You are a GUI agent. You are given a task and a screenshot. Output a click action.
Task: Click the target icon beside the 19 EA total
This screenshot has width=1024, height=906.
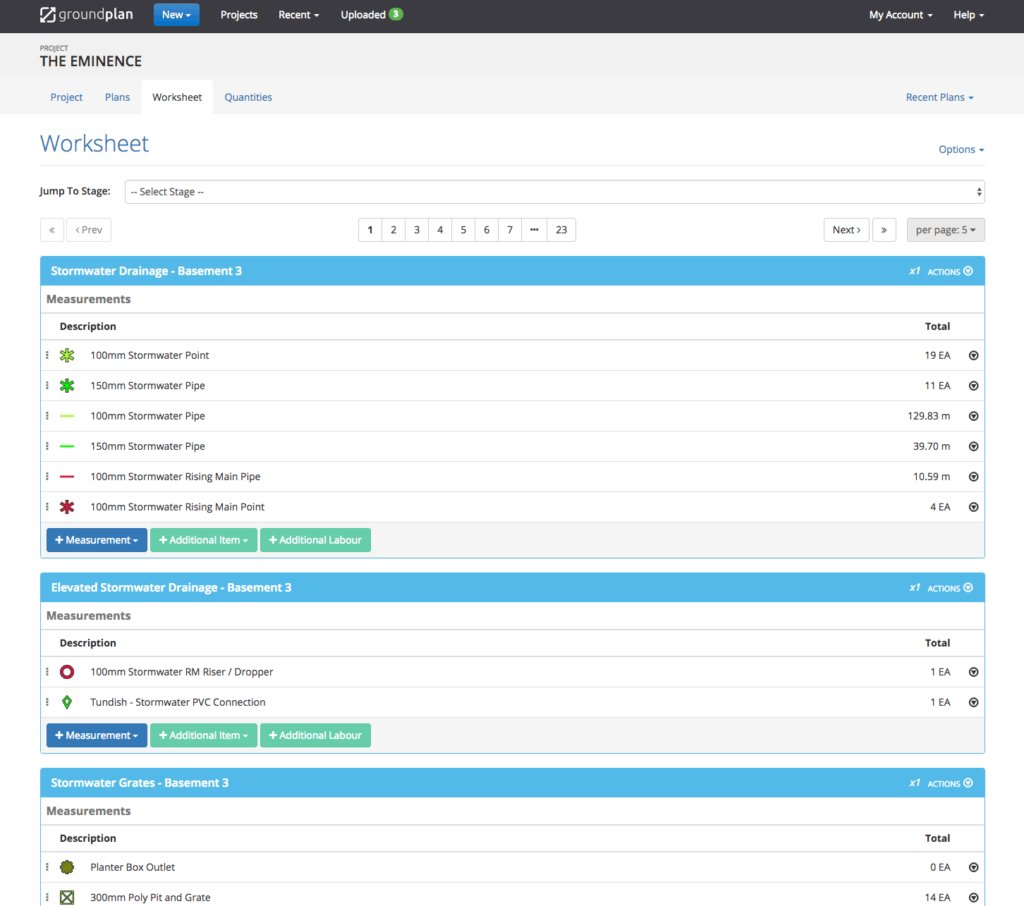(x=973, y=355)
